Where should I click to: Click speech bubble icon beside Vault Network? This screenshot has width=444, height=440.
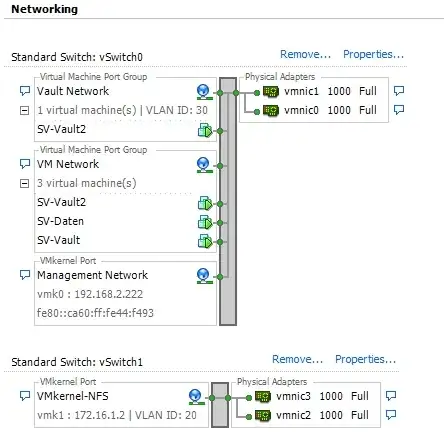[x=25, y=91]
